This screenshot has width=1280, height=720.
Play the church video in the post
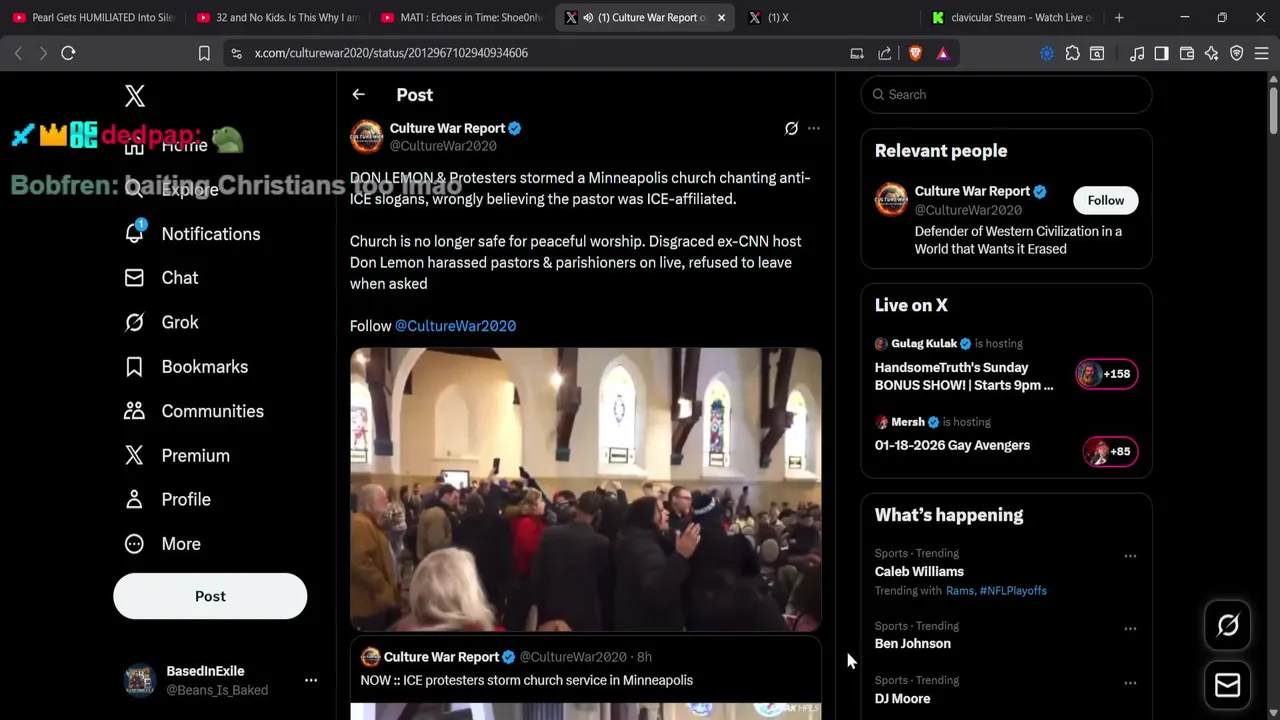click(x=585, y=490)
